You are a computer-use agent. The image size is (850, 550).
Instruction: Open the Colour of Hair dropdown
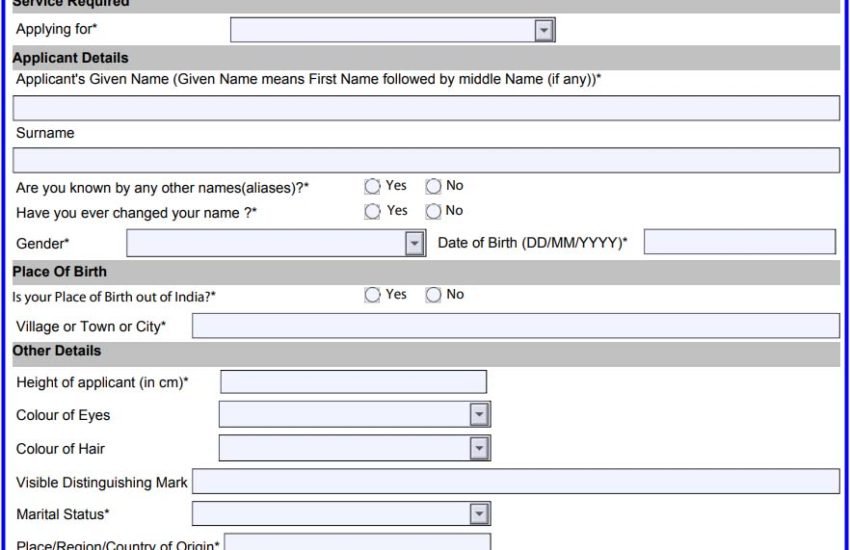coord(354,448)
